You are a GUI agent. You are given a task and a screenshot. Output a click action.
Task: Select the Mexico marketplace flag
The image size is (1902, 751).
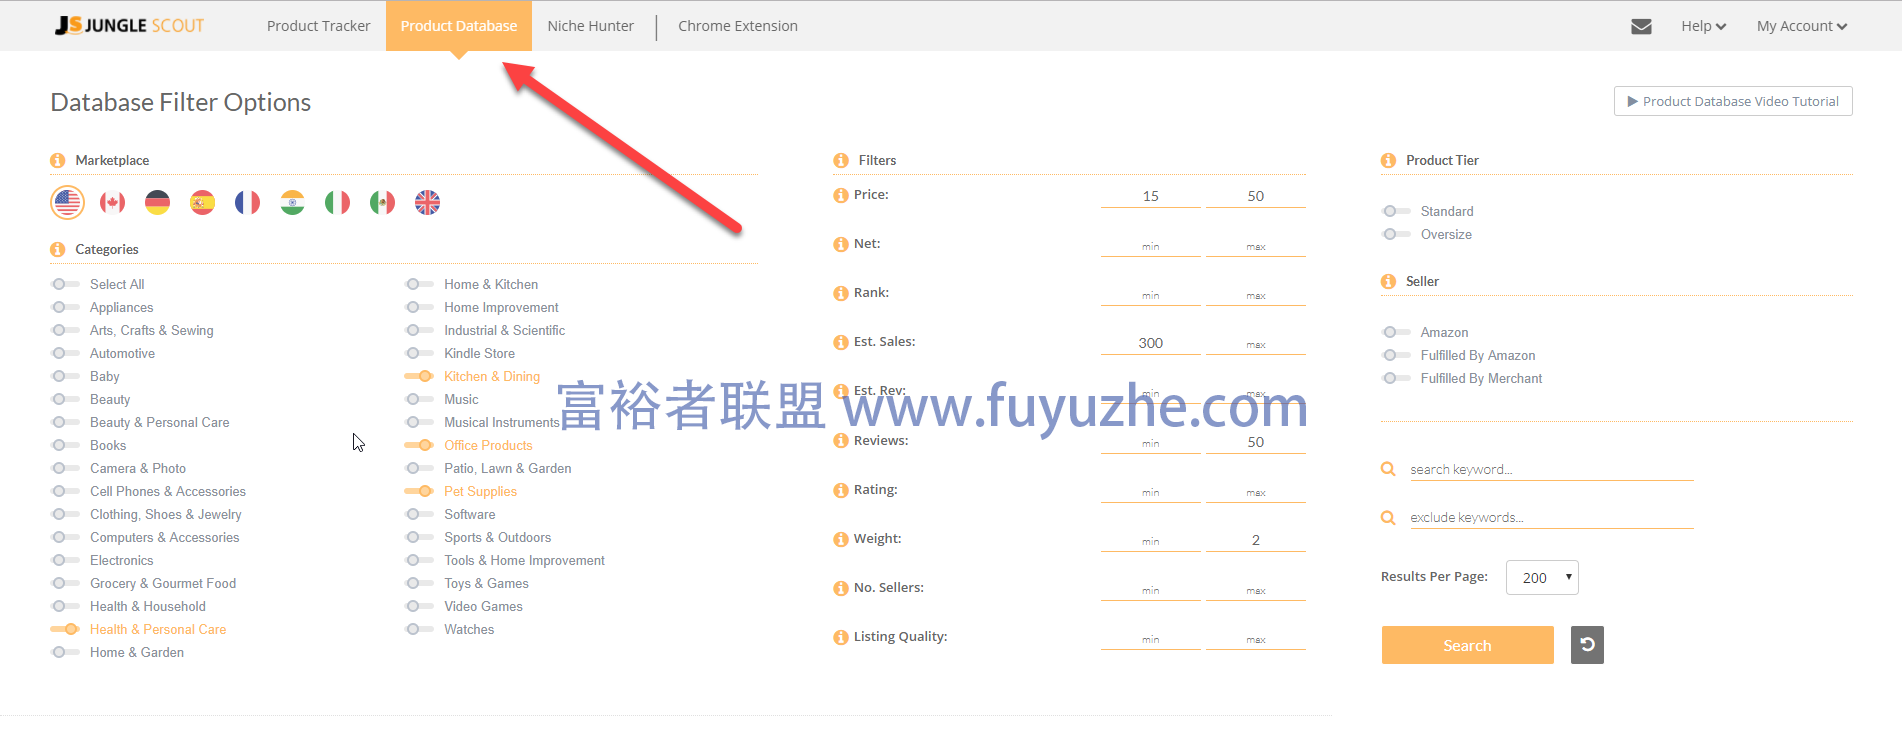(383, 203)
